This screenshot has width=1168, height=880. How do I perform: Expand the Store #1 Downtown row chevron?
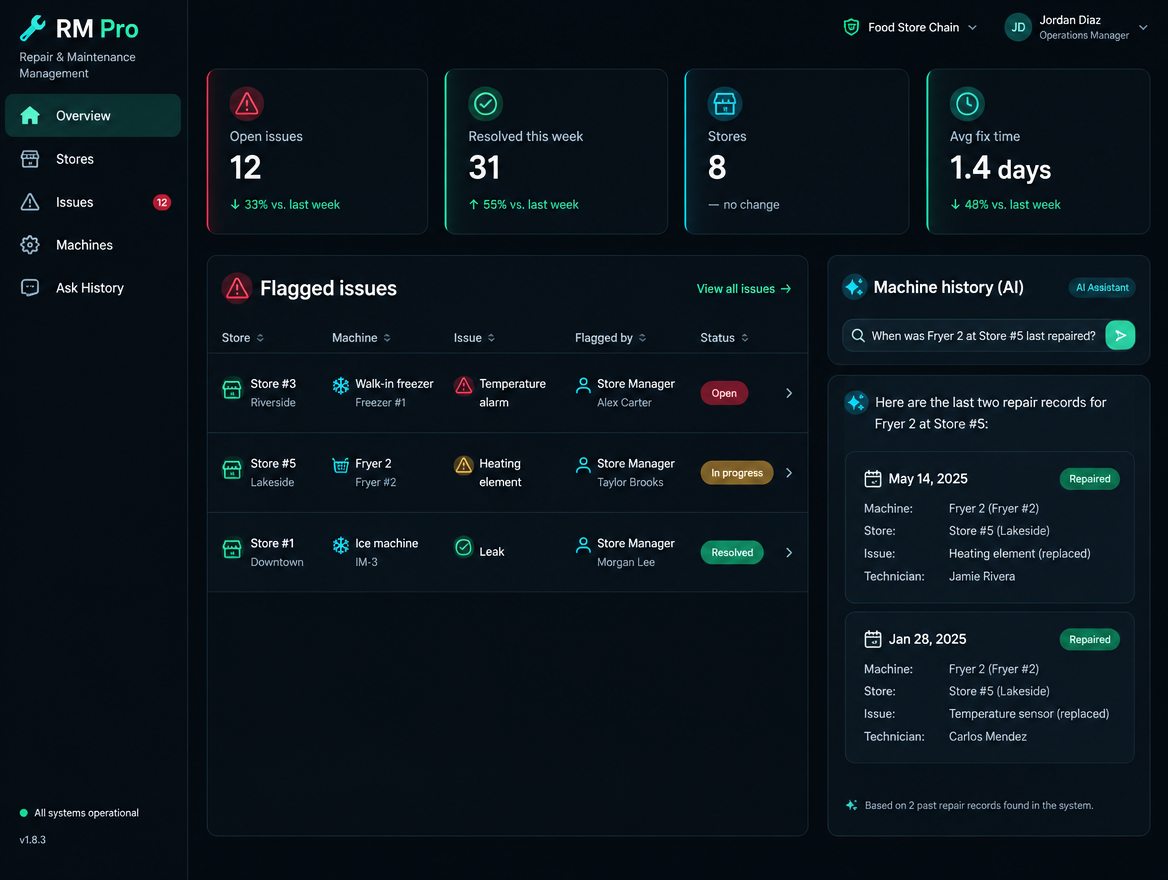click(x=789, y=552)
